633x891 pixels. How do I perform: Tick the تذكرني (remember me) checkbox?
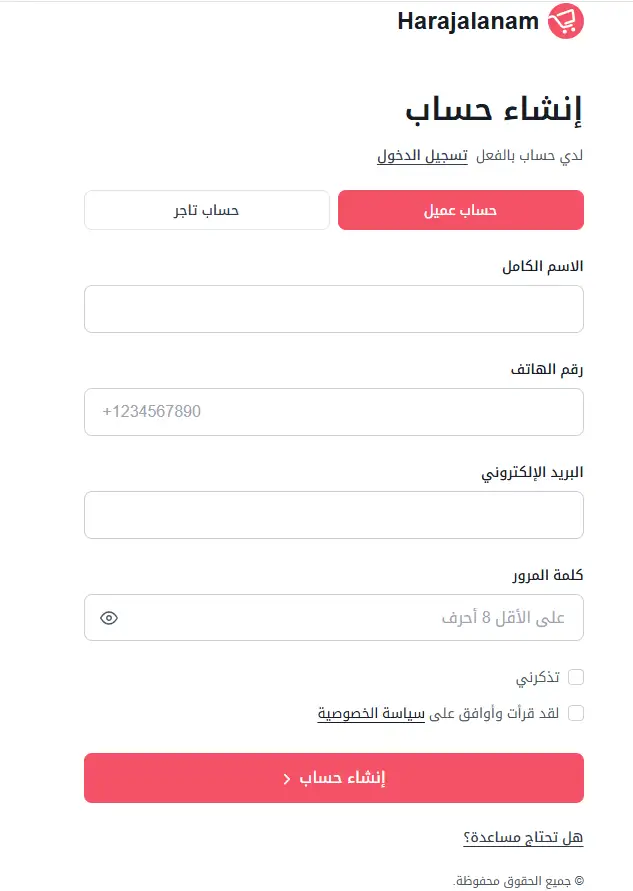click(576, 677)
